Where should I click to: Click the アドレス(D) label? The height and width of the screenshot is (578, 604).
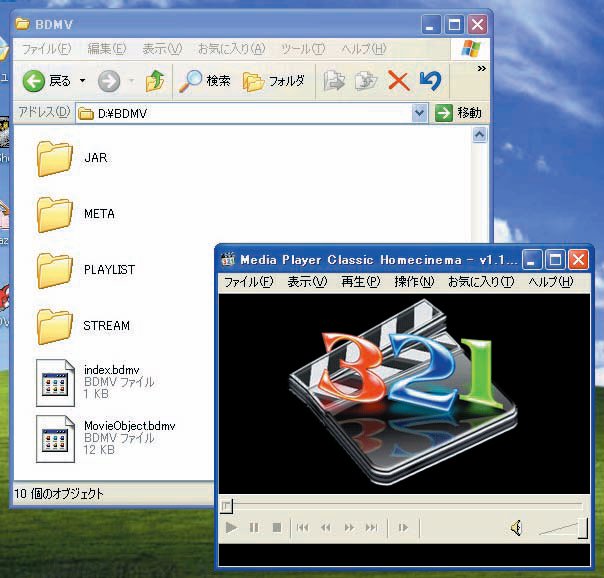(x=44, y=112)
